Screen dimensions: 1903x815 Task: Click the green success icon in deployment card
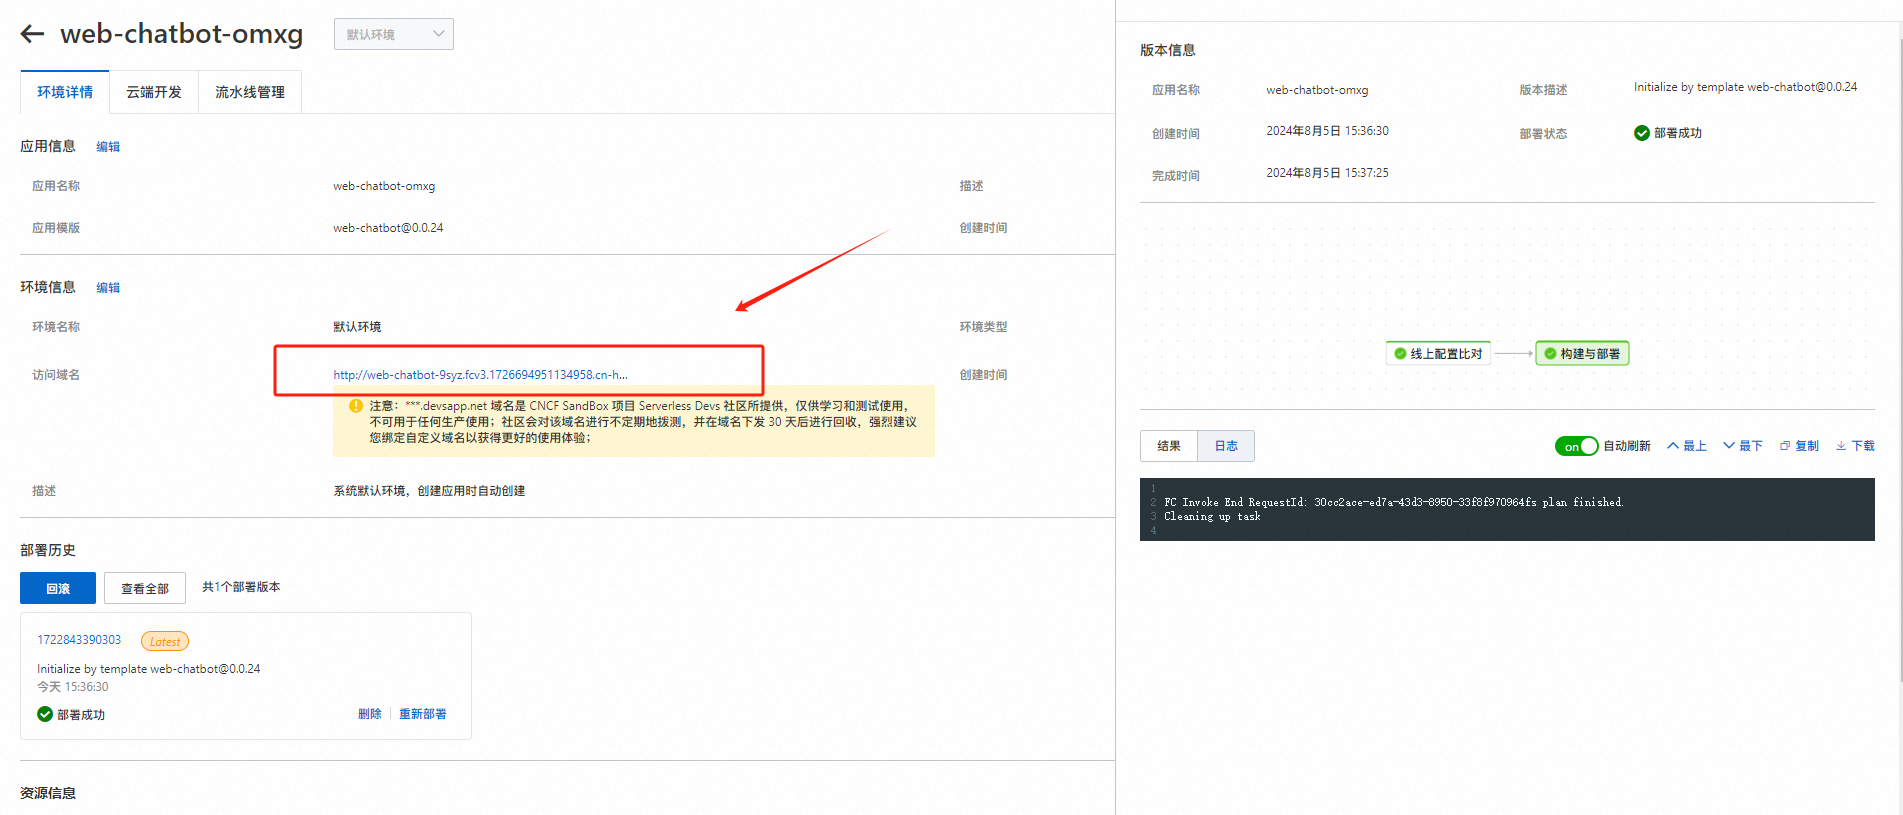(45, 714)
